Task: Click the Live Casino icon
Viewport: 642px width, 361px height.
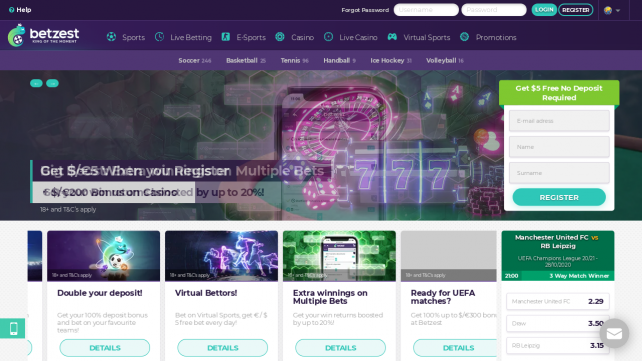Action: [328, 37]
